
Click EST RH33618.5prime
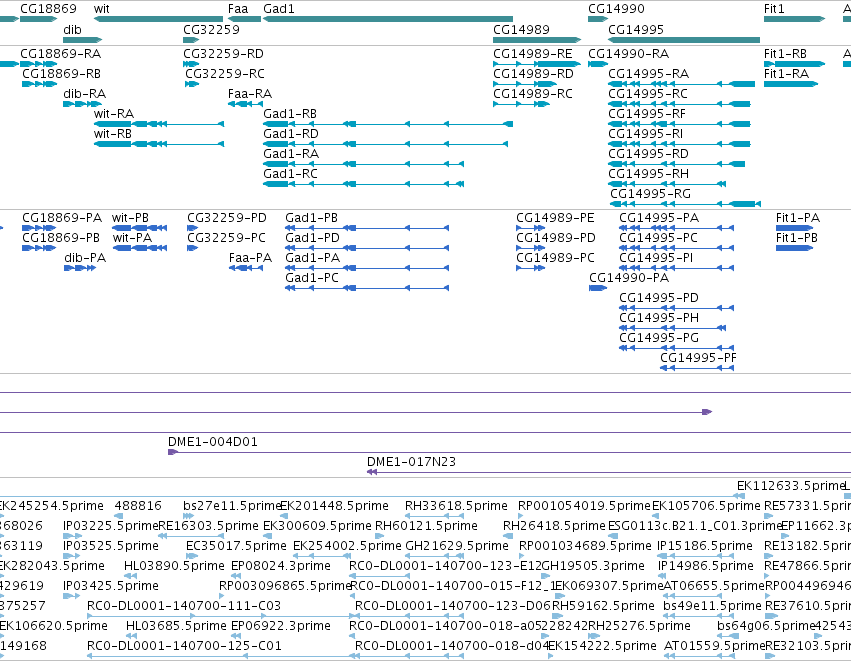pyautogui.click(x=435, y=517)
